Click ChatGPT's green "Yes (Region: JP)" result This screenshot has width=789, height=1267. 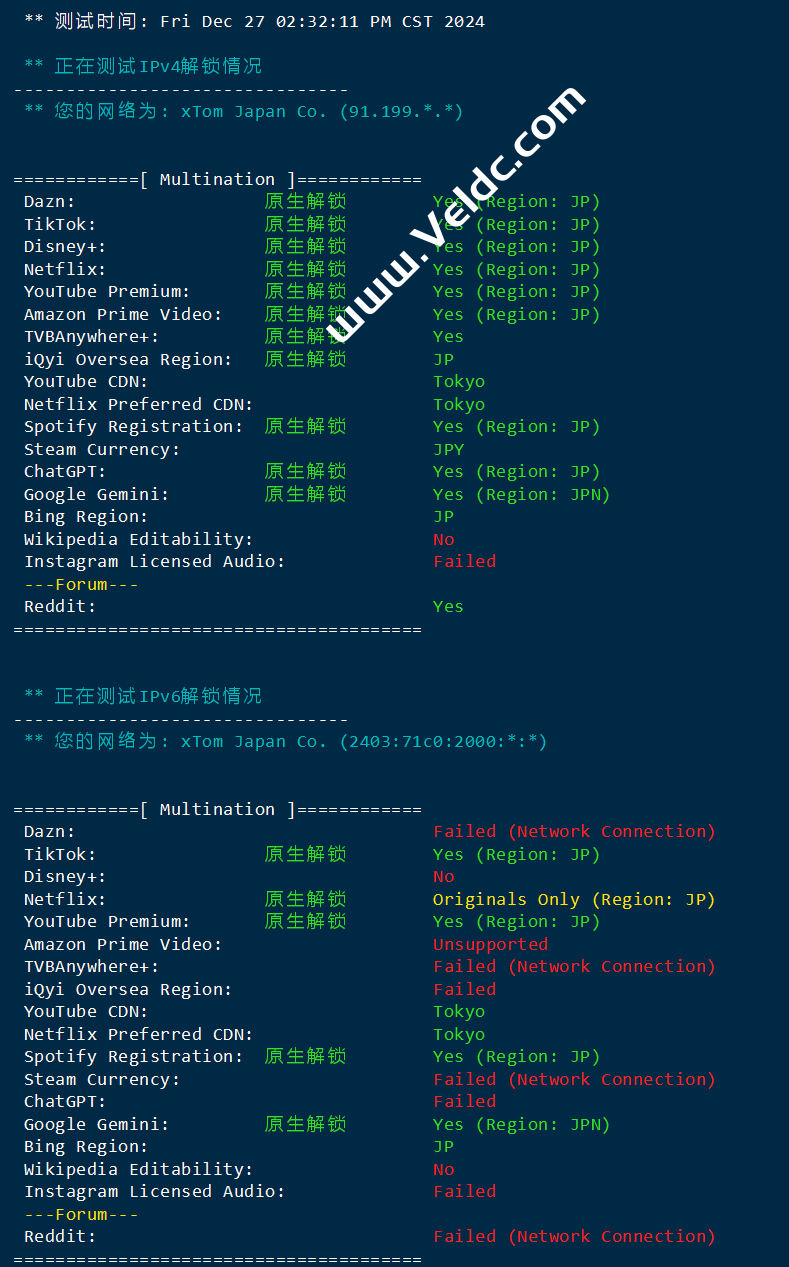pos(516,472)
